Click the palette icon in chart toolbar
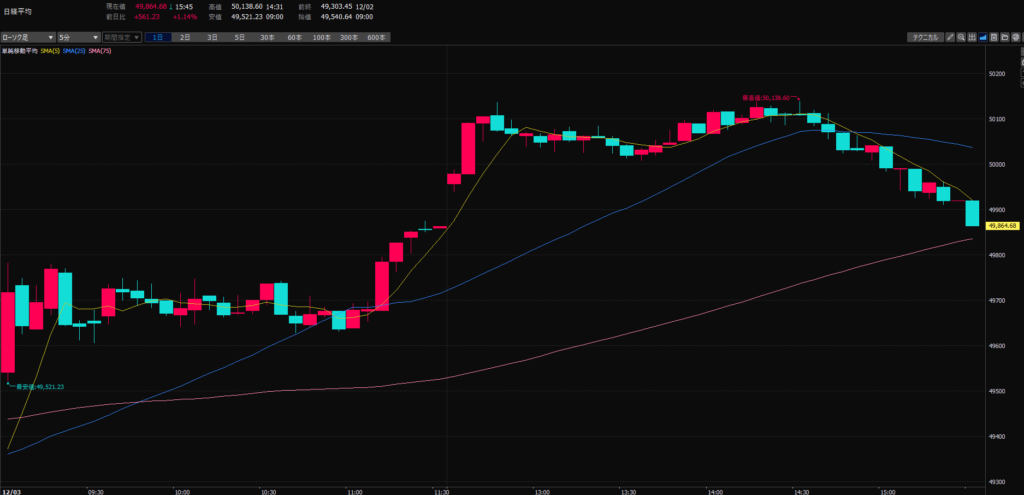Screen dimensions: 1024x495 point(1015,37)
